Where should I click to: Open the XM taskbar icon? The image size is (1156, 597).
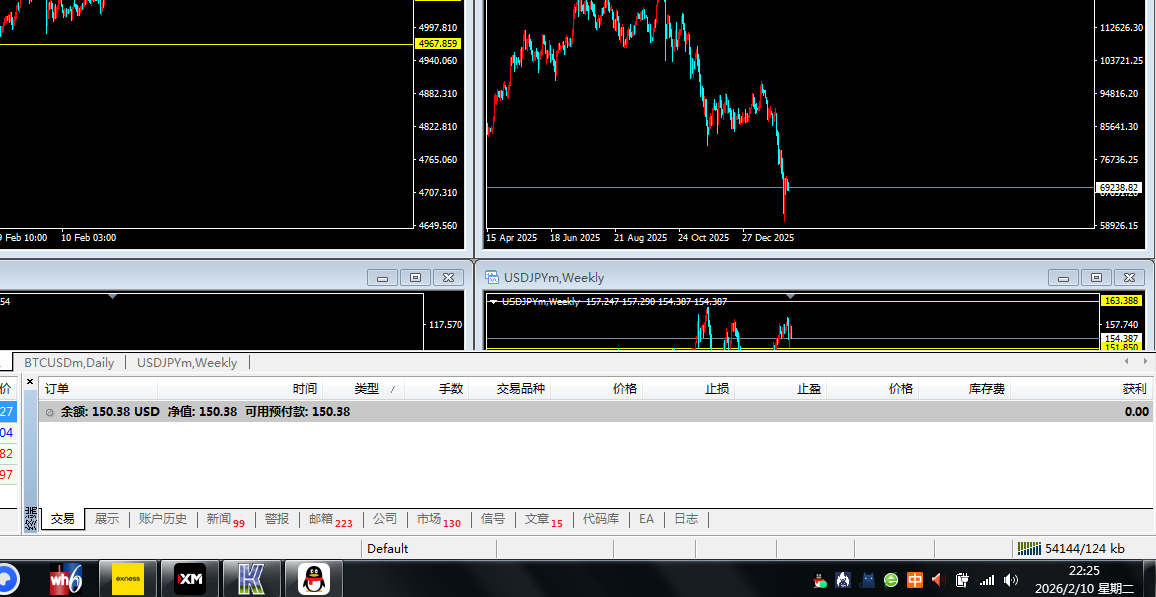click(x=190, y=579)
